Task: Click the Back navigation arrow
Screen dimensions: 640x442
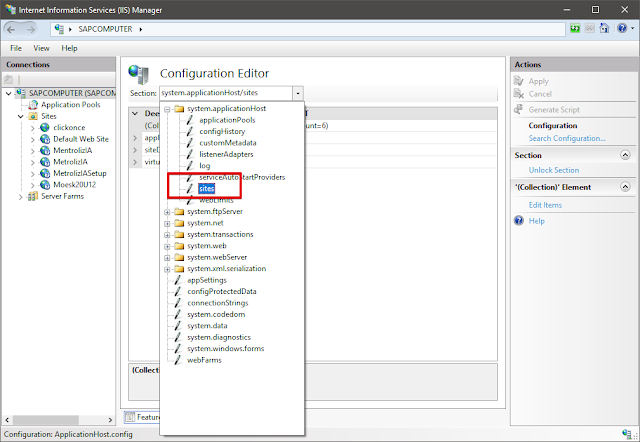Action: pyautogui.click(x=11, y=29)
